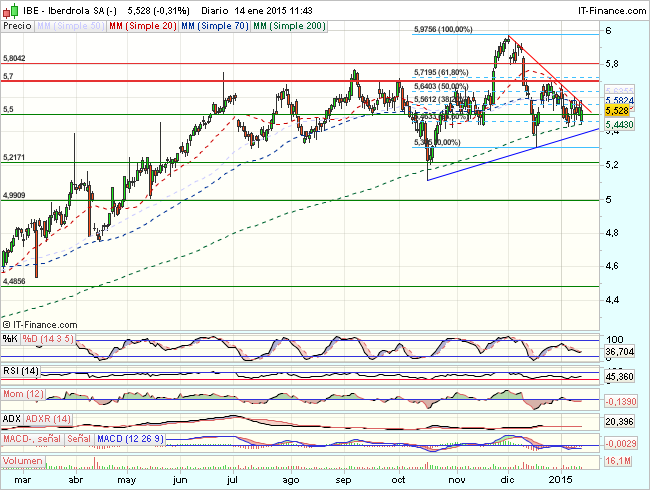Select the %K stochastic indicator label
The image size is (650, 490).
click(9, 339)
